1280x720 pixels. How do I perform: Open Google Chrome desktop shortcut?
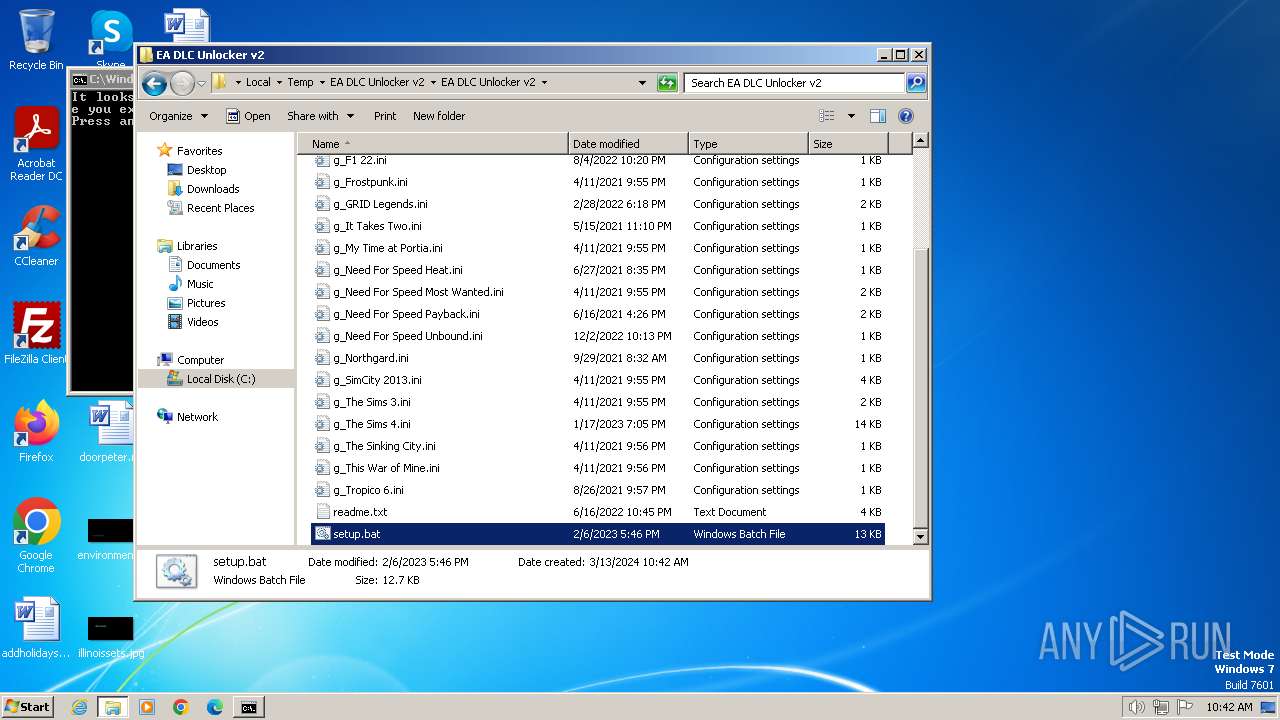(36, 536)
